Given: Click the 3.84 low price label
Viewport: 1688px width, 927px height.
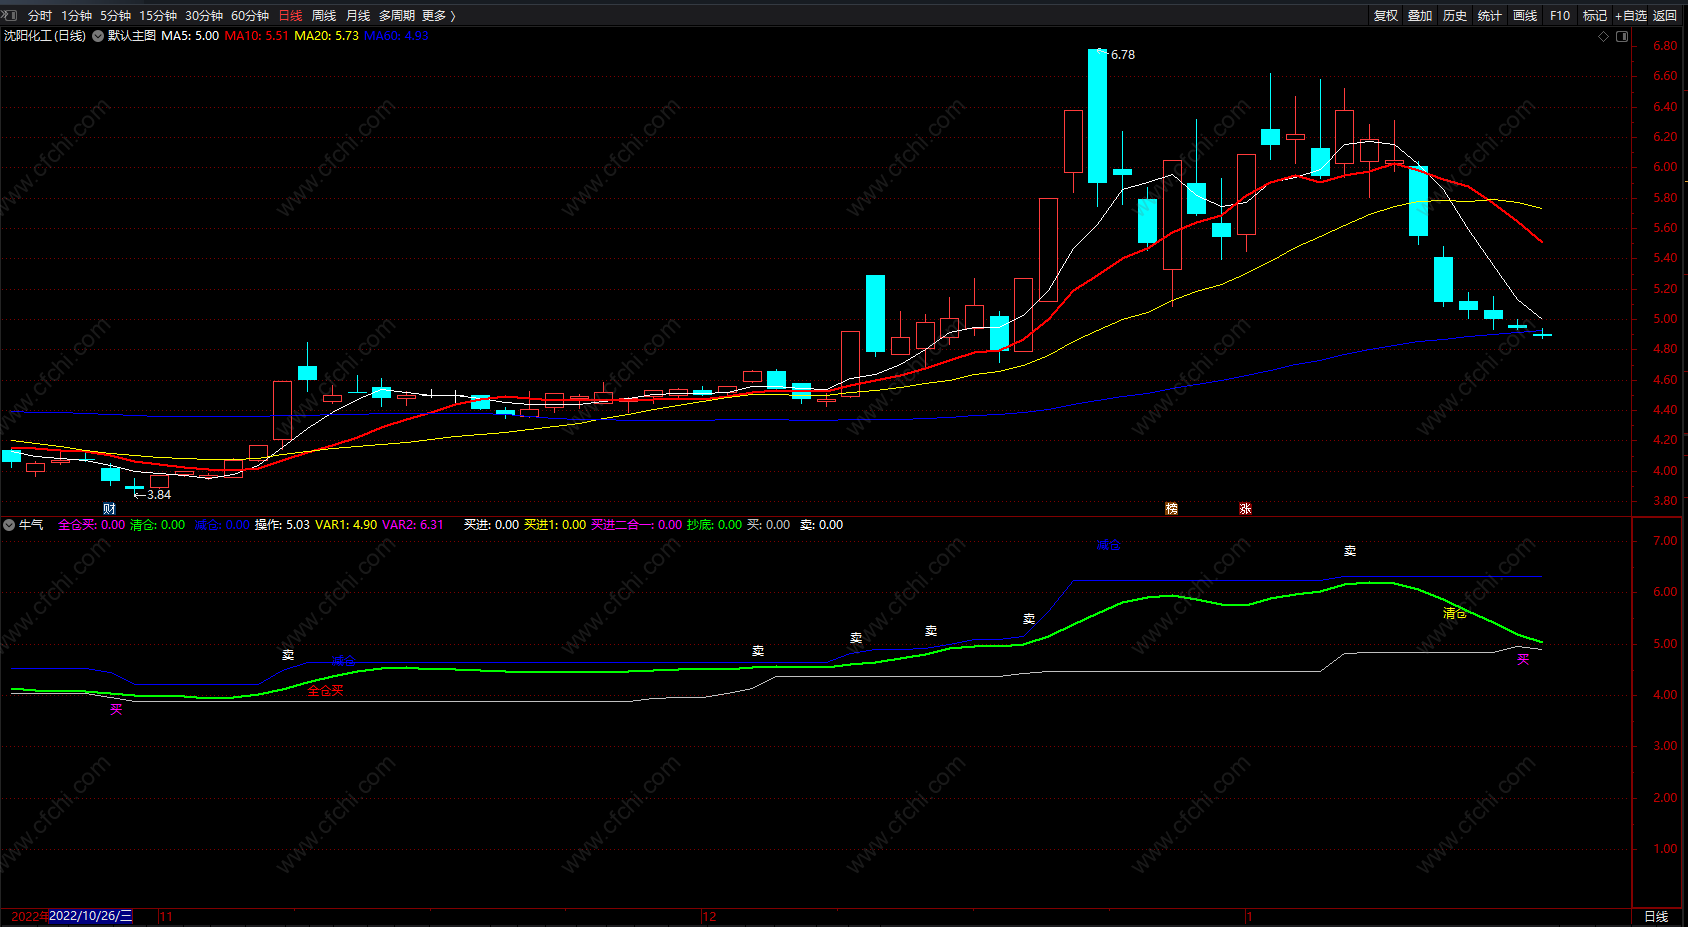Looking at the screenshot, I should pos(159,495).
